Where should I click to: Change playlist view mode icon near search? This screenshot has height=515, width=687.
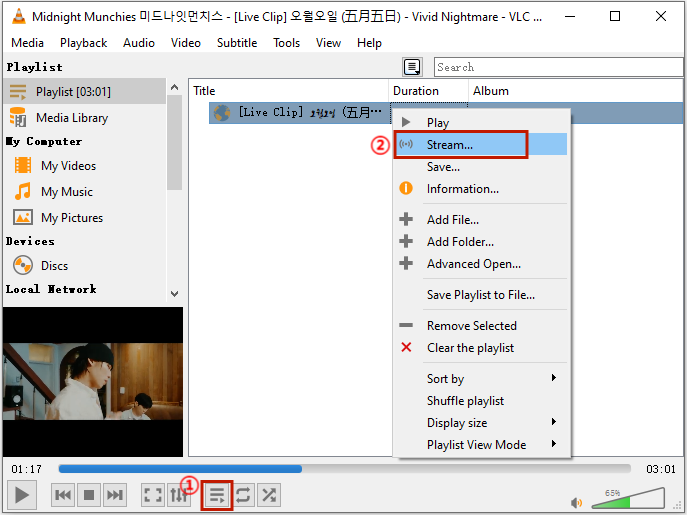[412, 67]
